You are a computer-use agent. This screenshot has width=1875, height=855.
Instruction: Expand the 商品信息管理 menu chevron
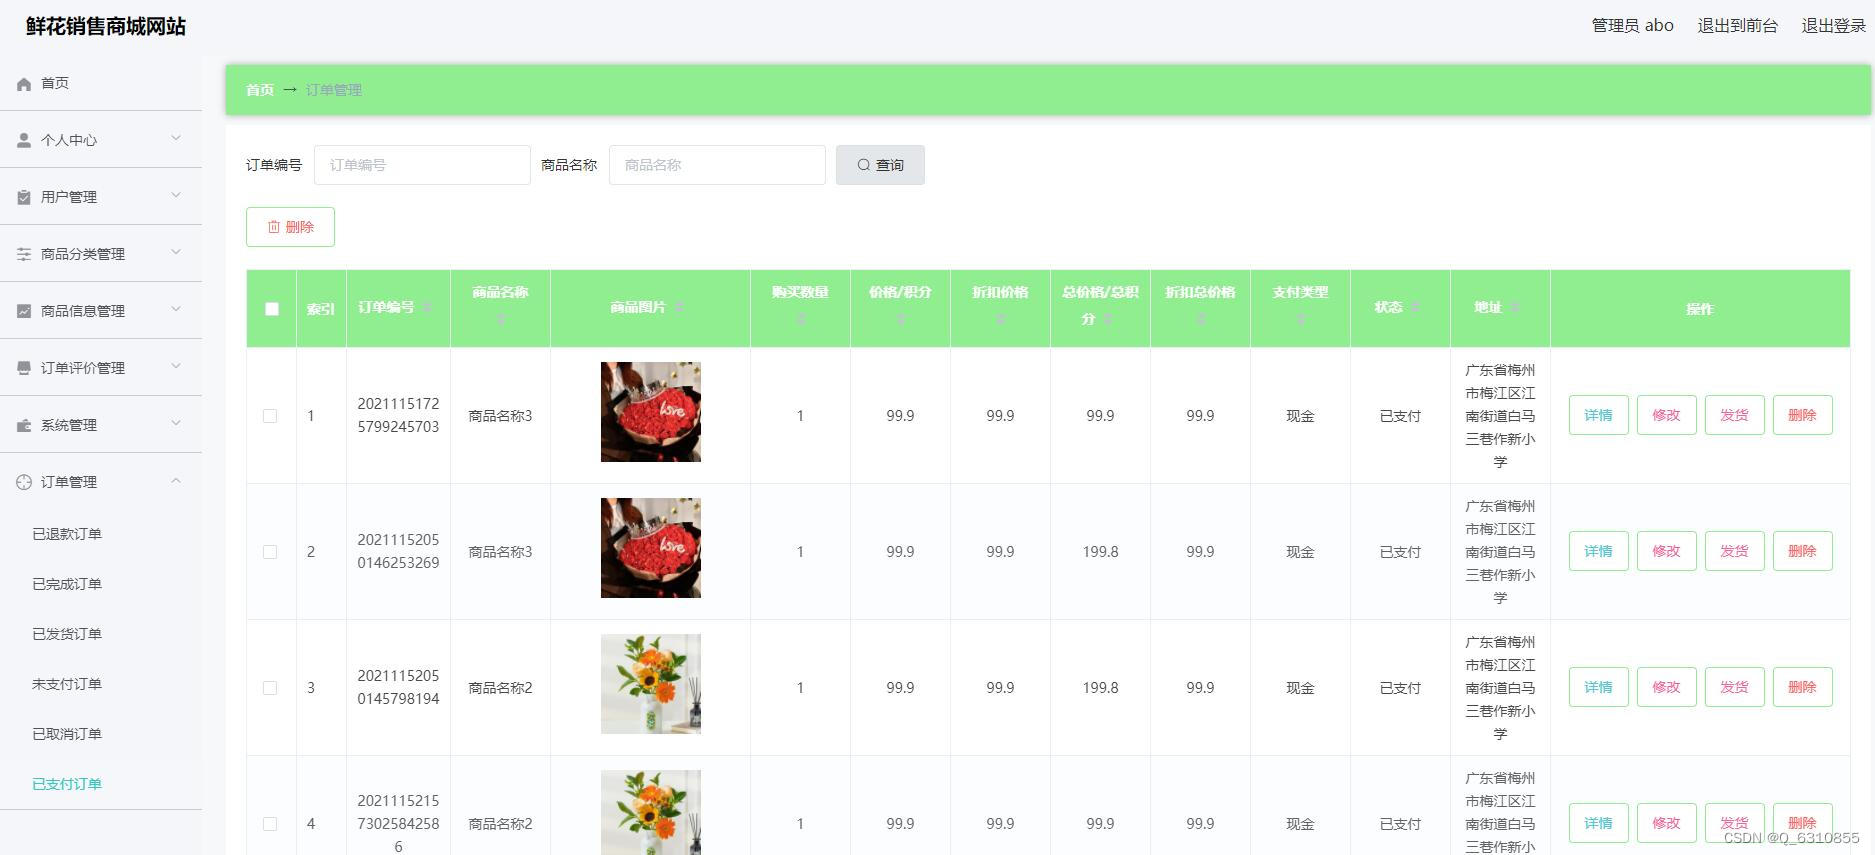(176, 310)
